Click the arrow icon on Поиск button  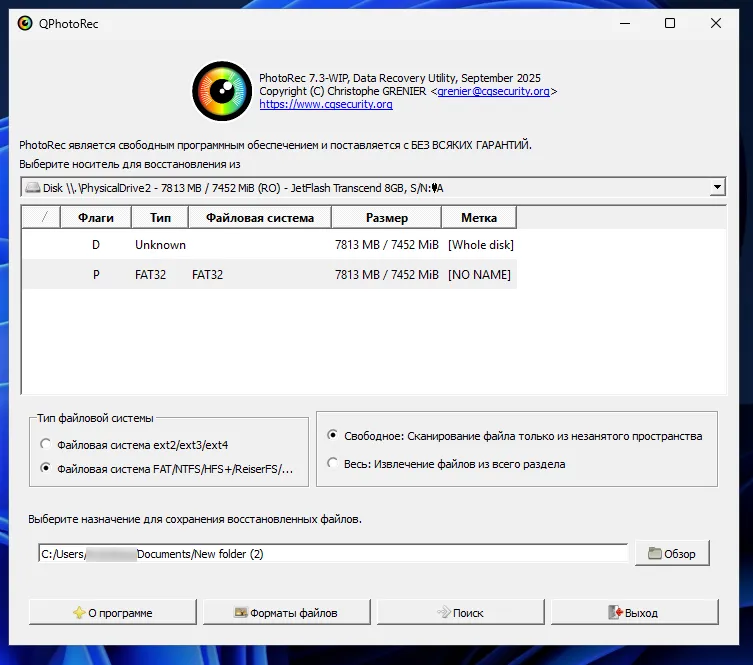tap(443, 613)
